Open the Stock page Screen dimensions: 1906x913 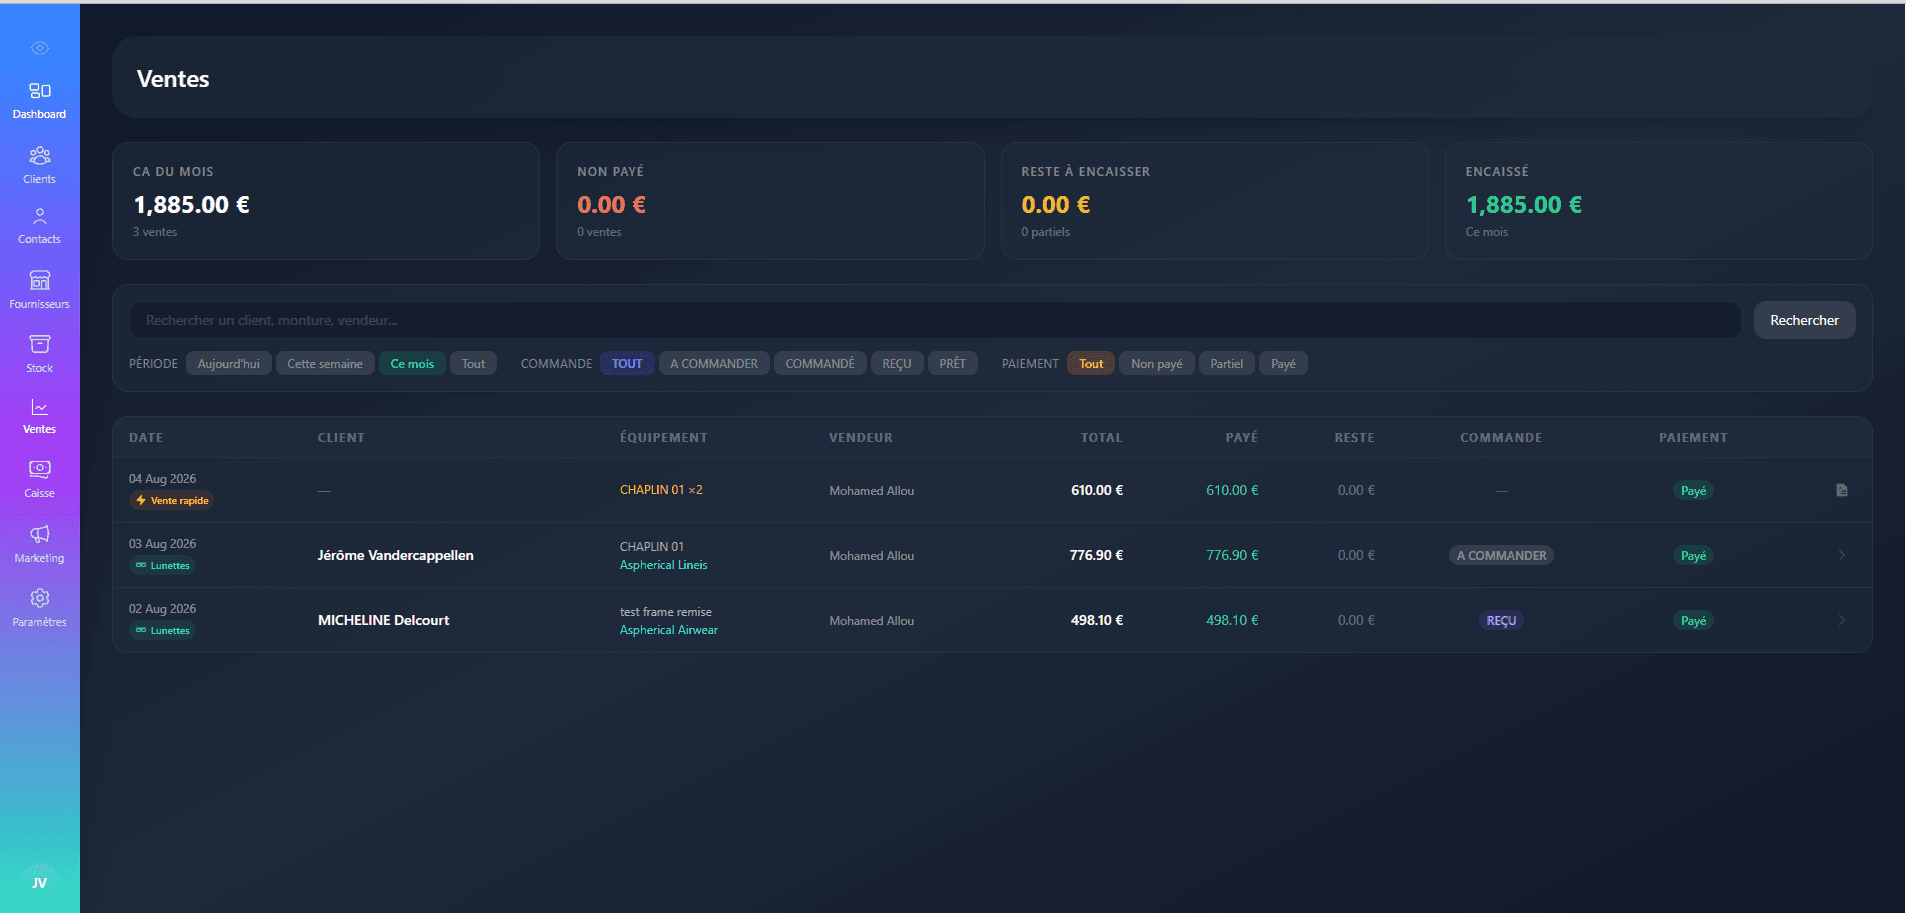(x=39, y=354)
